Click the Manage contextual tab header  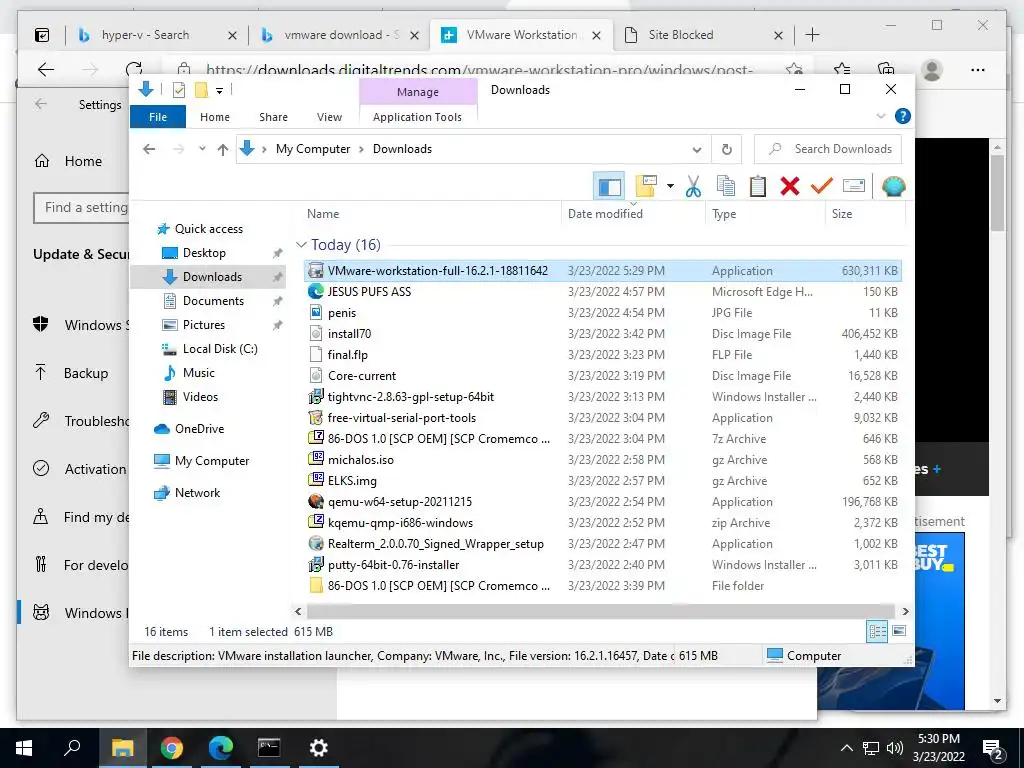pos(418,92)
